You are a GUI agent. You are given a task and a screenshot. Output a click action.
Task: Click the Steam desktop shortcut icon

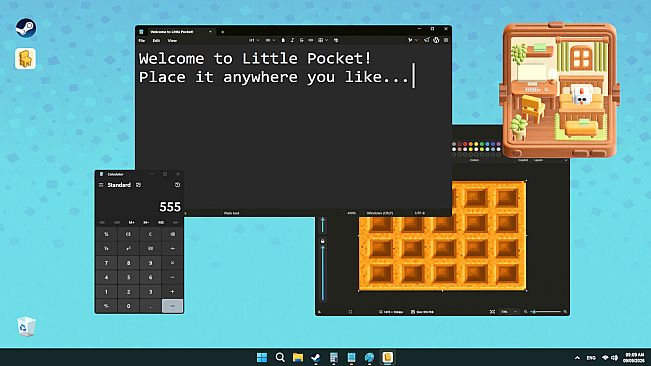point(26,28)
